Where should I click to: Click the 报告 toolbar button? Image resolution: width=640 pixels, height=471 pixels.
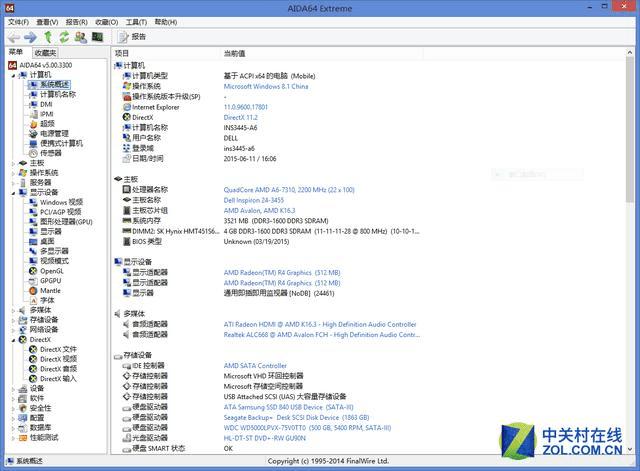click(131, 37)
